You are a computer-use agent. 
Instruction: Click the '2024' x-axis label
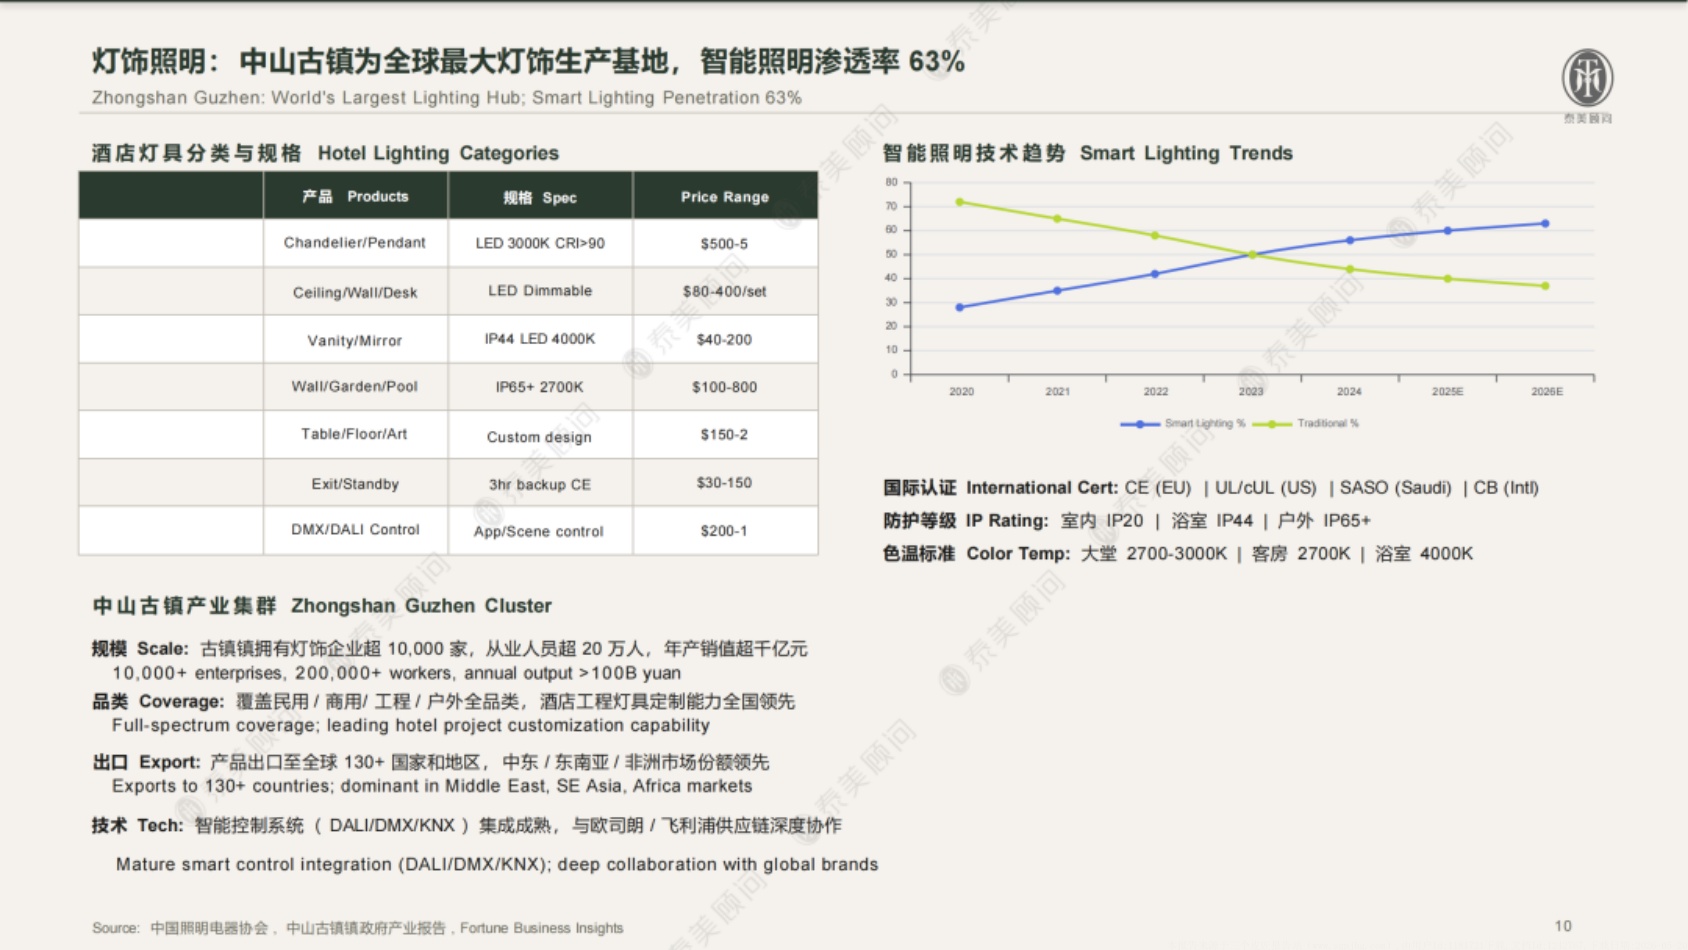pyautogui.click(x=1349, y=392)
